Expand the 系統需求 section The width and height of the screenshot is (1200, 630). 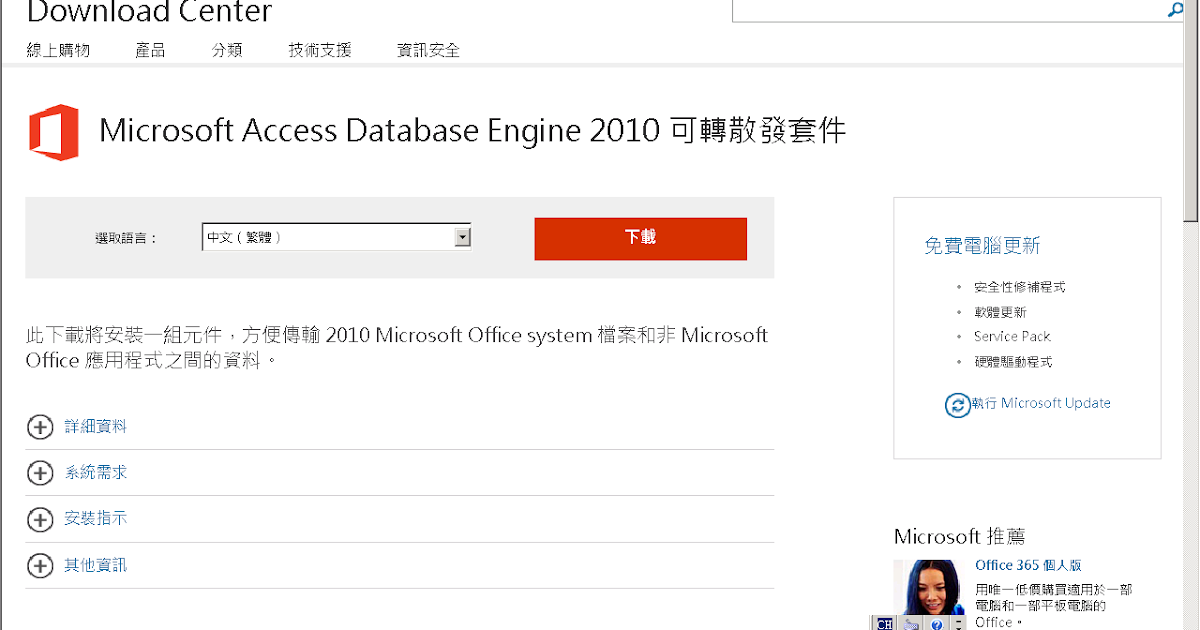96,472
